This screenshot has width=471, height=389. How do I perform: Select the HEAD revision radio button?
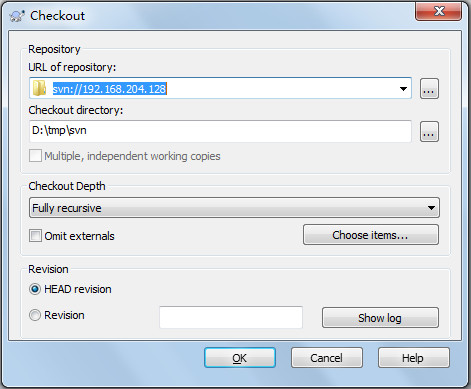(x=35, y=289)
